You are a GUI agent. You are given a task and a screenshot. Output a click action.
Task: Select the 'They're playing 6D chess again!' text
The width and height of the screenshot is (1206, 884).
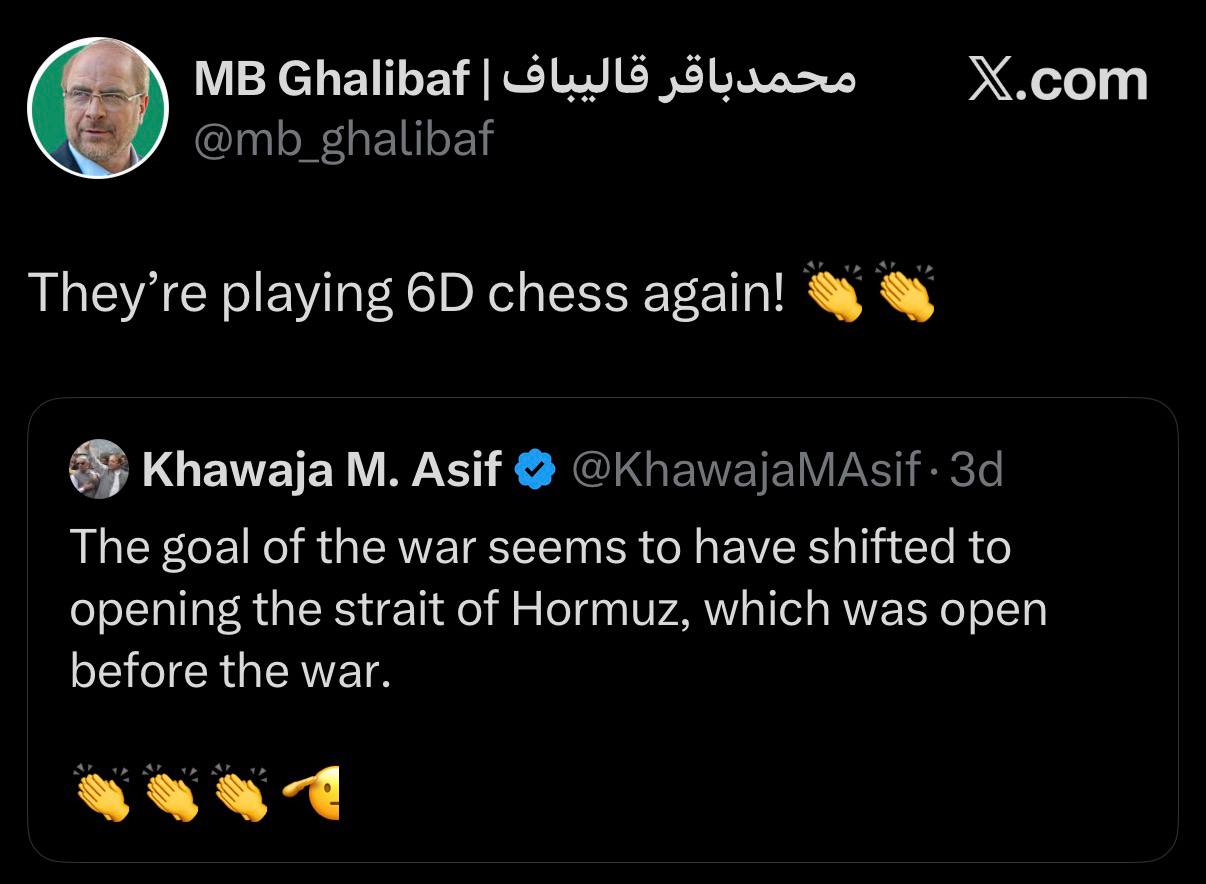pyautogui.click(x=408, y=293)
